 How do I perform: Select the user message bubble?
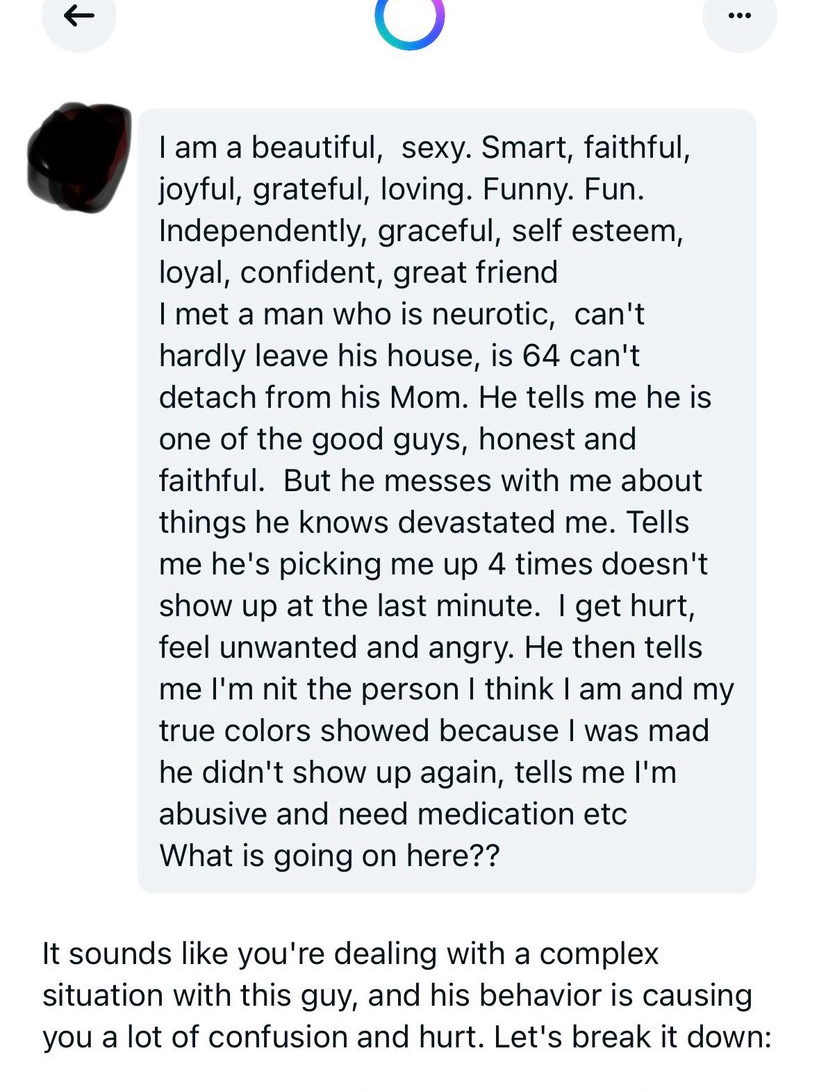(x=446, y=501)
